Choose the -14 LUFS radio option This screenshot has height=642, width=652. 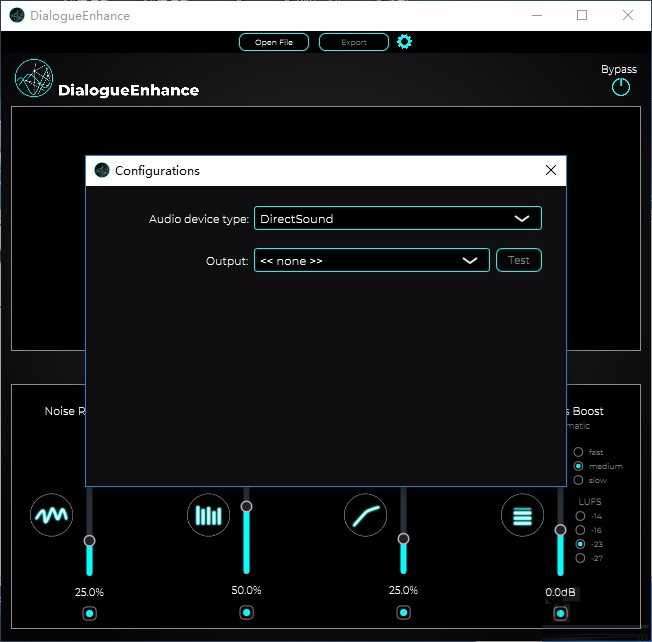[580, 516]
